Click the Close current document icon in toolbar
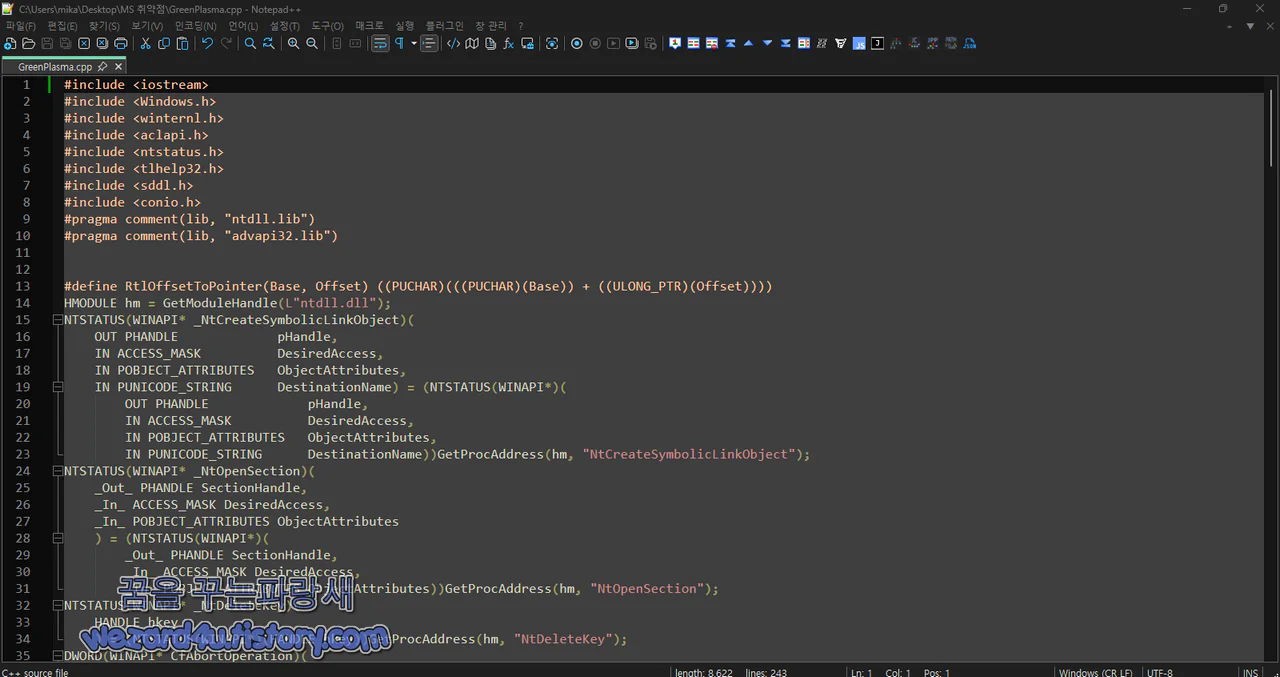This screenshot has width=1280, height=677. point(84,44)
